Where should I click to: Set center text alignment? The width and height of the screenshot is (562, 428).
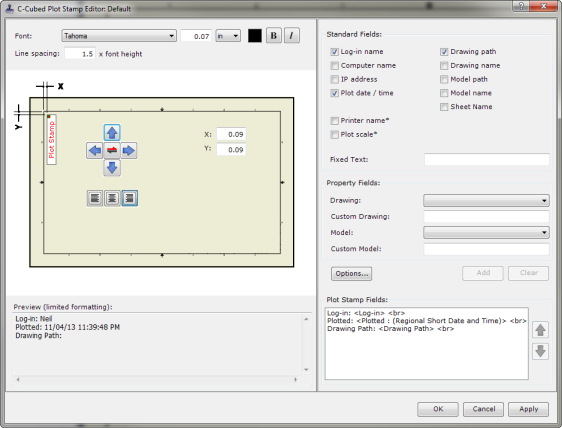pyautogui.click(x=112, y=198)
